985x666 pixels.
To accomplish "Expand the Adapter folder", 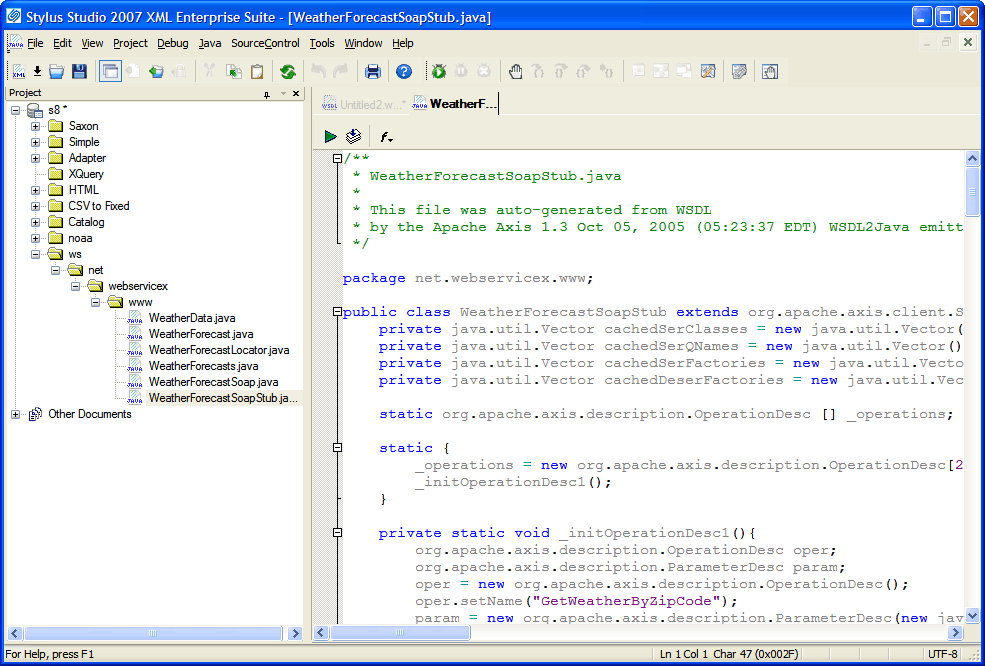I will pyautogui.click(x=36, y=158).
